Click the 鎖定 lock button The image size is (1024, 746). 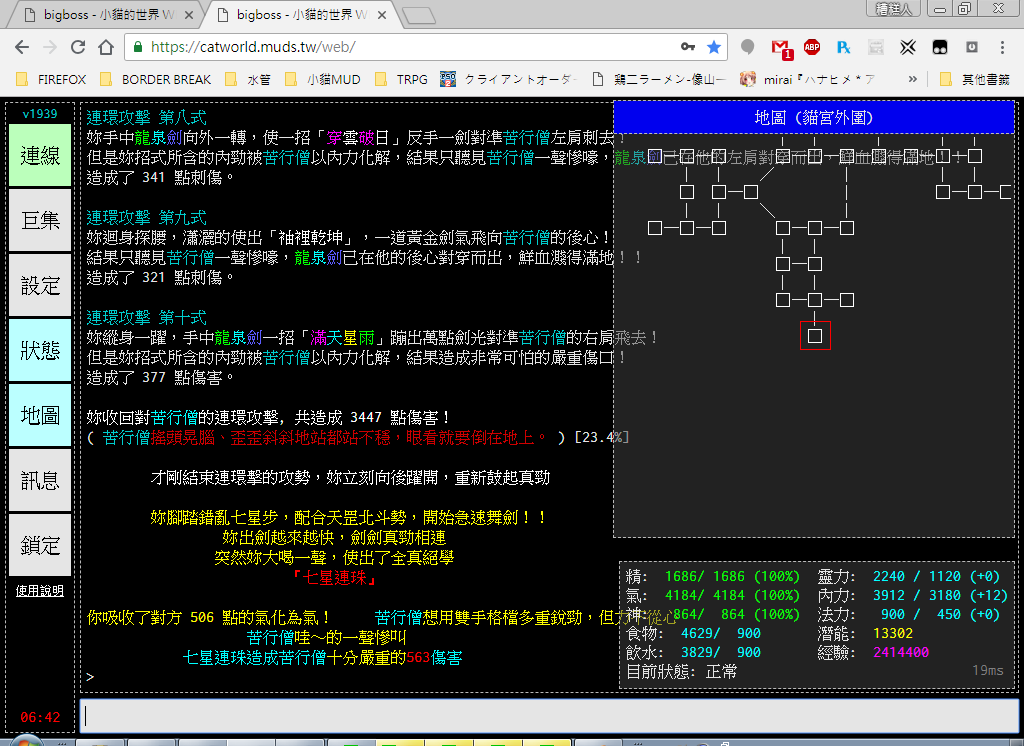click(x=40, y=545)
